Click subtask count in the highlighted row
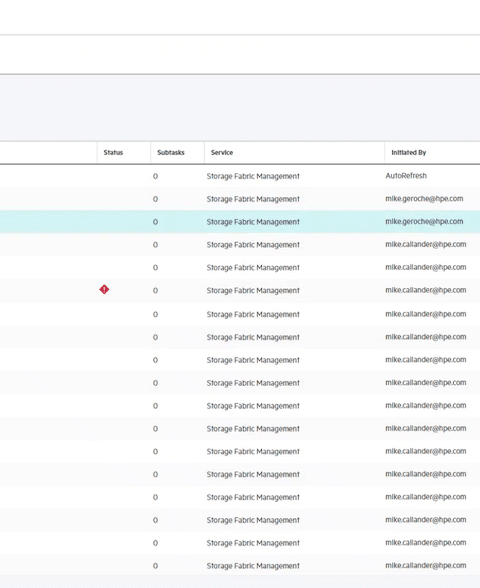This screenshot has height=588, width=480. pos(155,222)
